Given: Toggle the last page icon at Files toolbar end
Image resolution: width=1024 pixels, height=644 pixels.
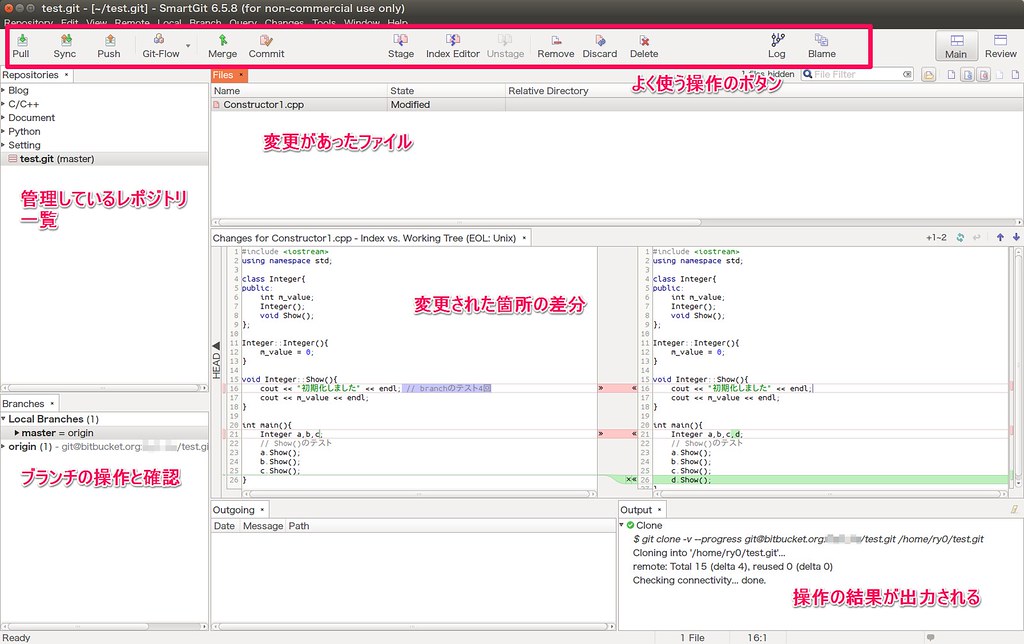Looking at the screenshot, I should tap(1015, 75).
